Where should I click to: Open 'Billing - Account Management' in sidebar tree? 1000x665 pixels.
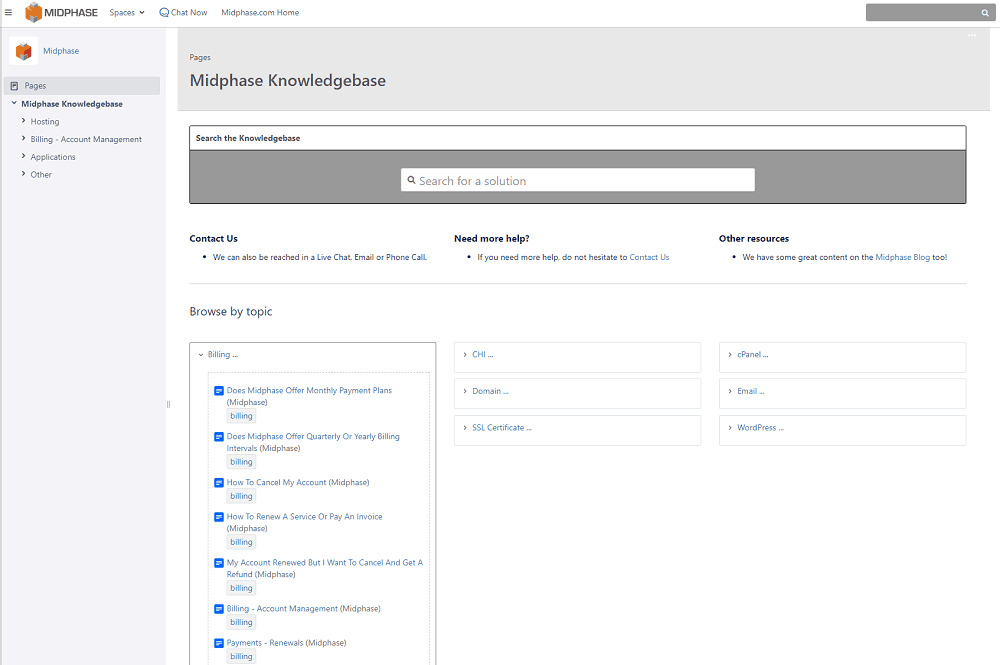tap(86, 140)
